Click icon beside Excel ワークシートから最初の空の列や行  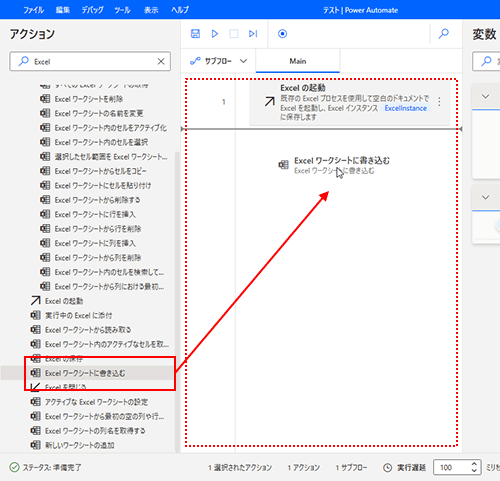[35, 416]
